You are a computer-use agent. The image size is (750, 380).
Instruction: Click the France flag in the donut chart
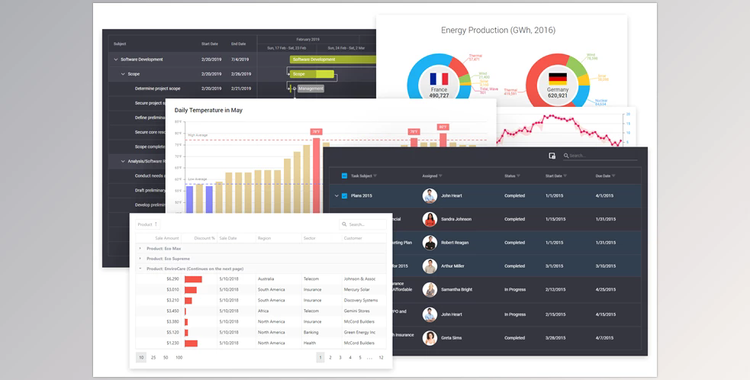click(x=439, y=79)
